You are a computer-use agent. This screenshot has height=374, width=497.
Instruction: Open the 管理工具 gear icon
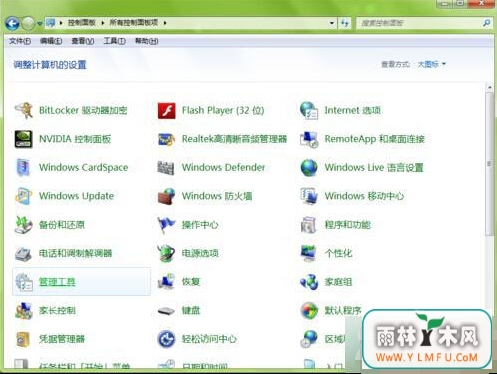pyautogui.click(x=24, y=282)
